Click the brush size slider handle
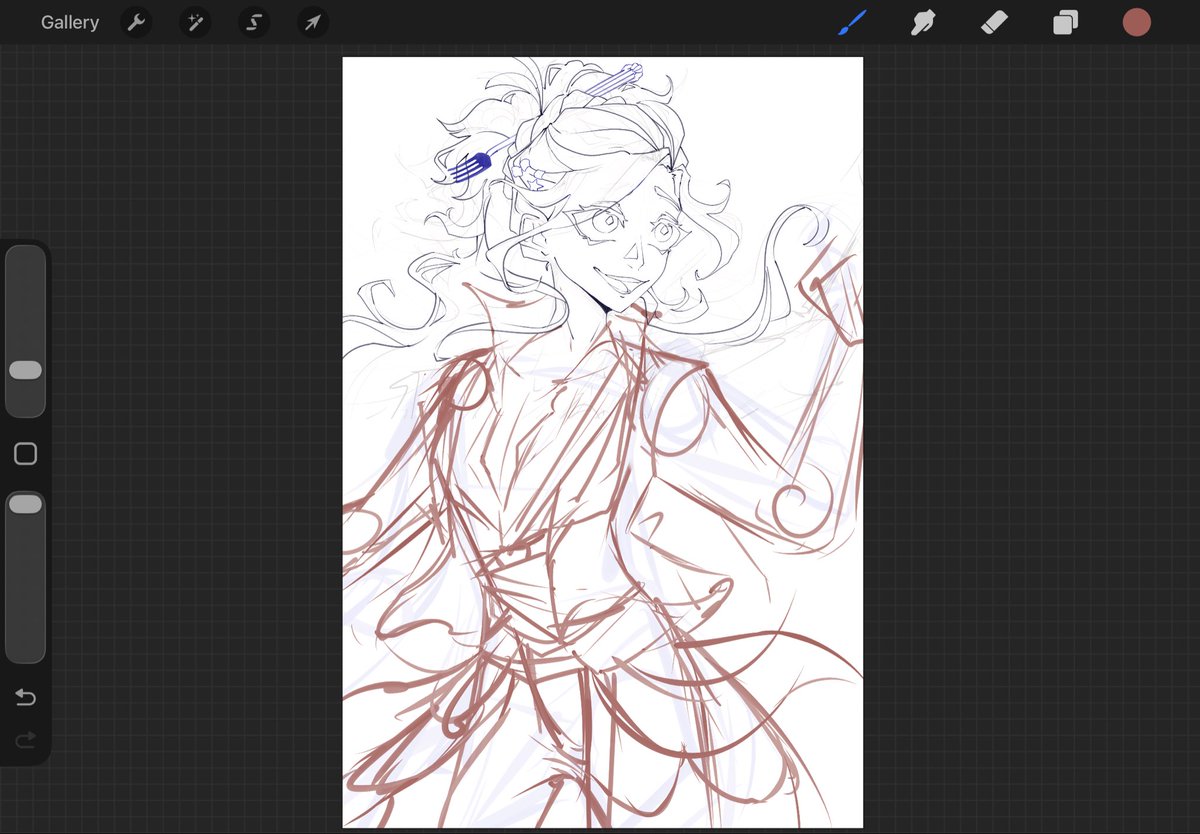Image resolution: width=1200 pixels, height=834 pixels. (25, 370)
